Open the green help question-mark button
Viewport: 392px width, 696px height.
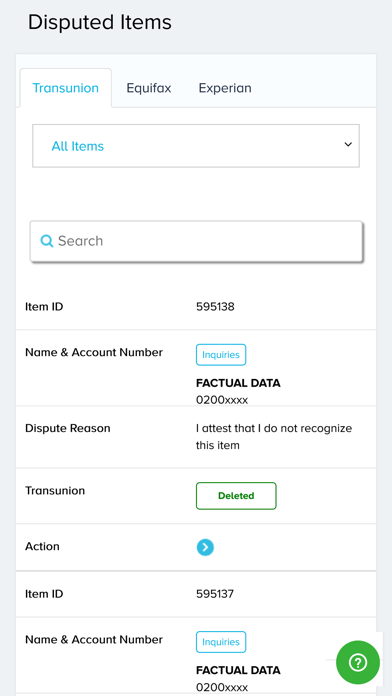(358, 662)
